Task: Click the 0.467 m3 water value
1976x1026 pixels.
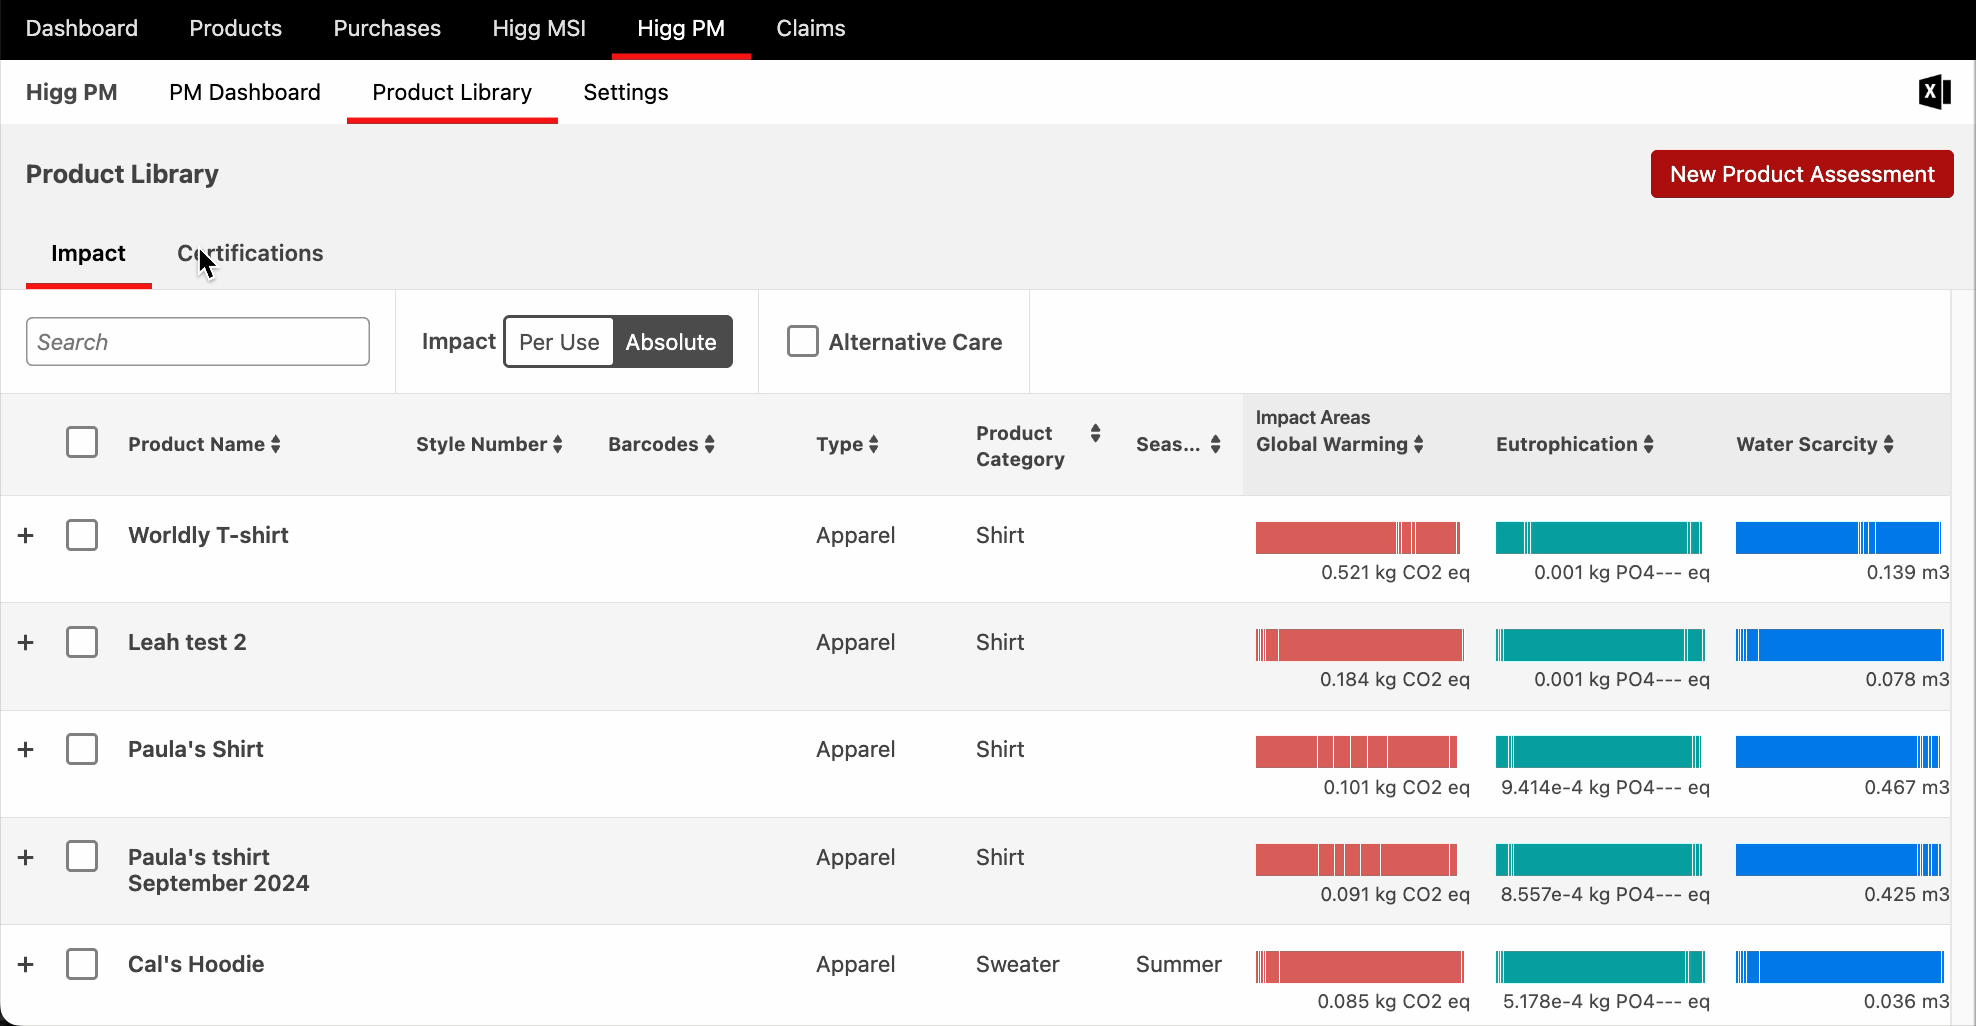Action: pyautogui.click(x=1907, y=787)
